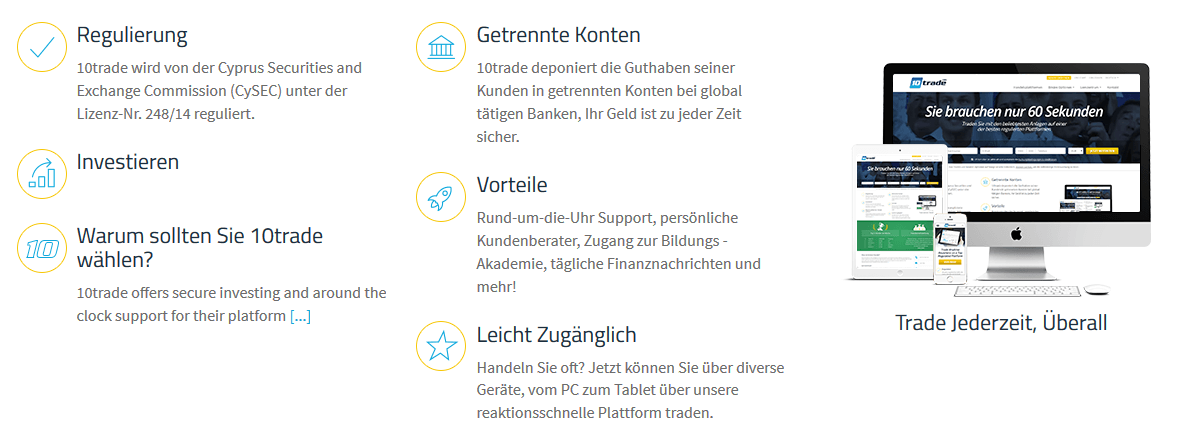Click the bank building icon
The image size is (1180, 436).
pos(442,47)
